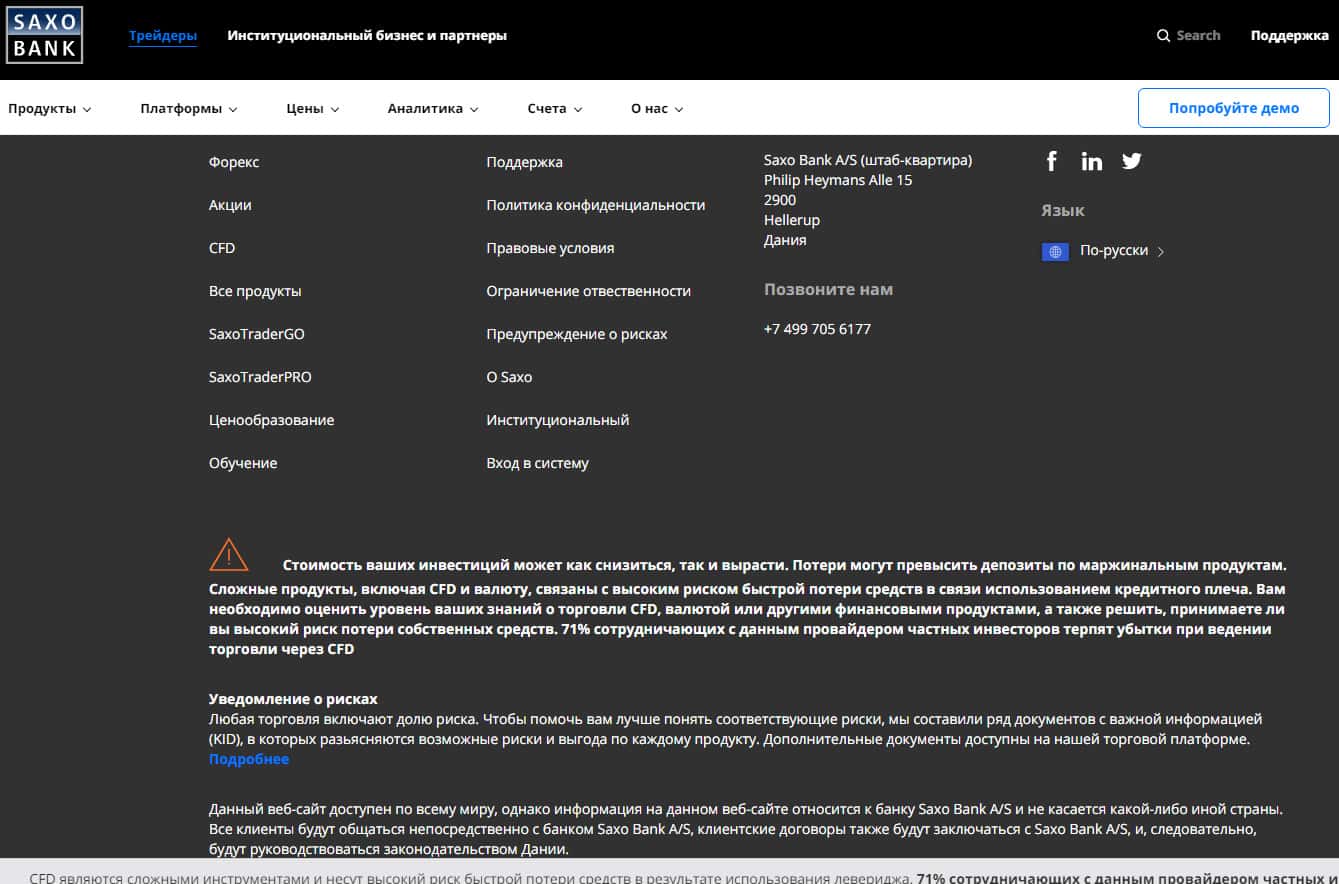Open the Аналитика dropdown menu
1339x884 pixels.
pos(433,109)
